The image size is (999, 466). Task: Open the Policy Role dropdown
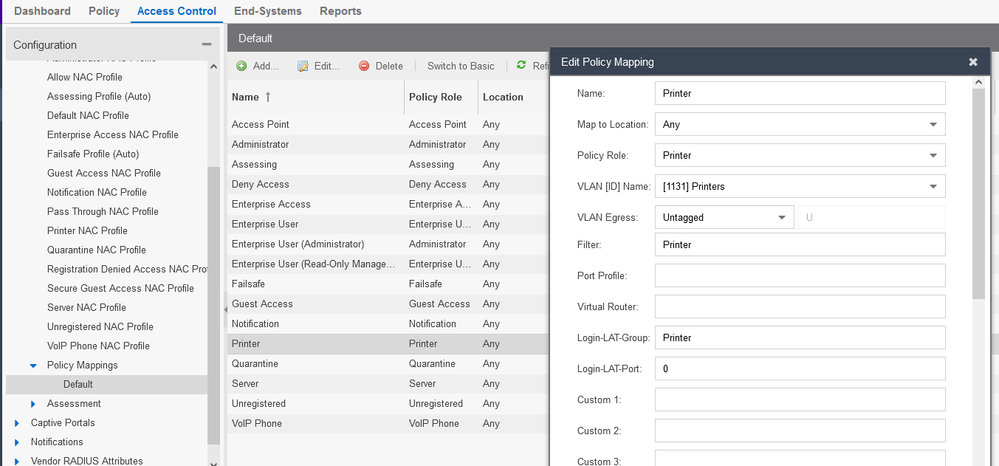pos(933,156)
